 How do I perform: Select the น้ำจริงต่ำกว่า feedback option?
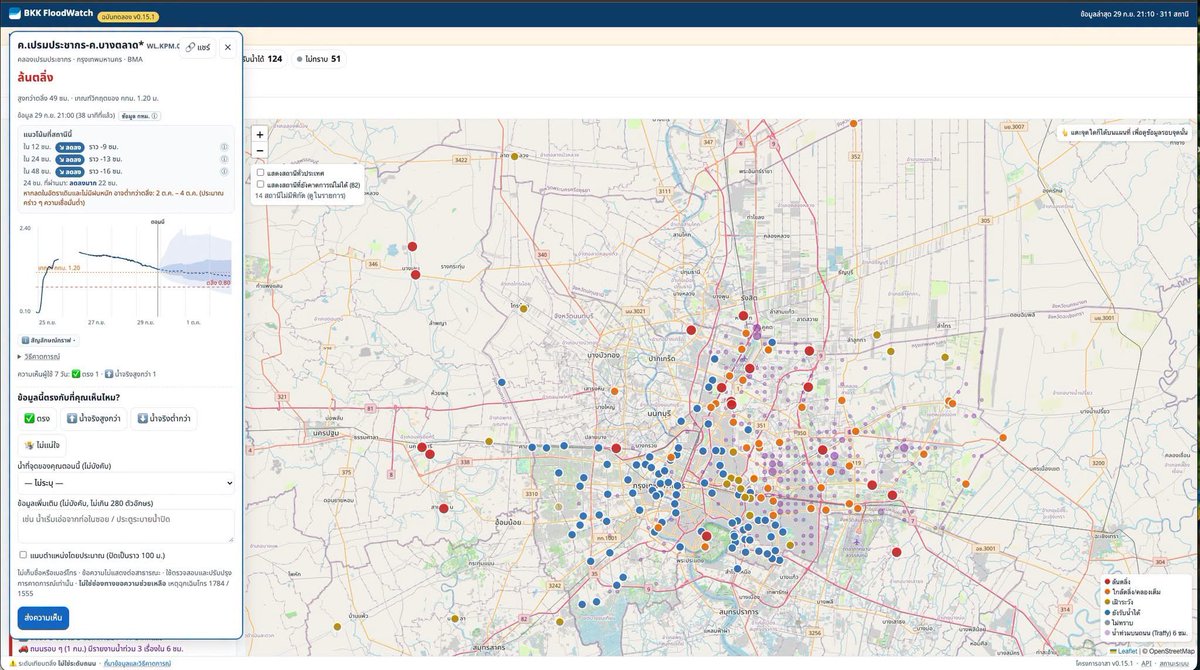pyautogui.click(x=164, y=418)
